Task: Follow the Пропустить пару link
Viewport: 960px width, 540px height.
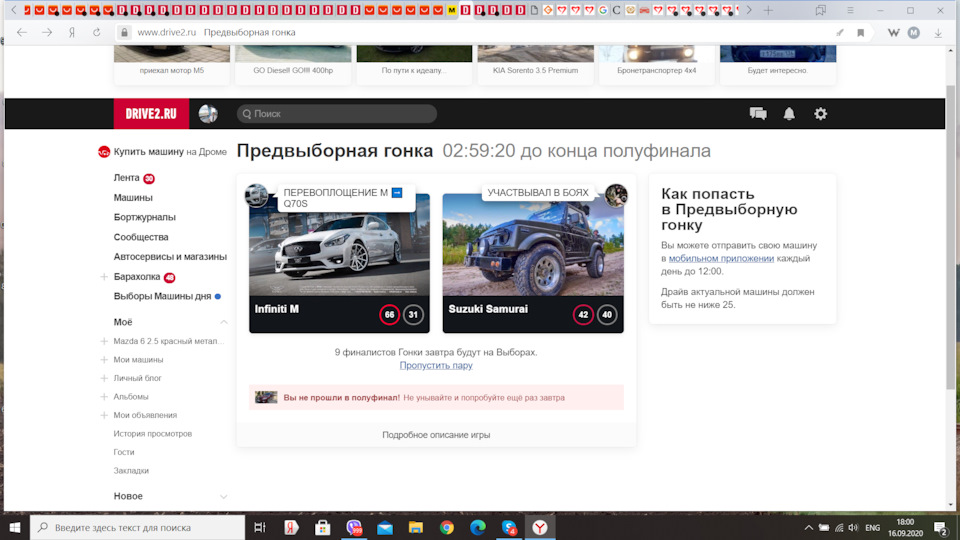Action: click(436, 366)
